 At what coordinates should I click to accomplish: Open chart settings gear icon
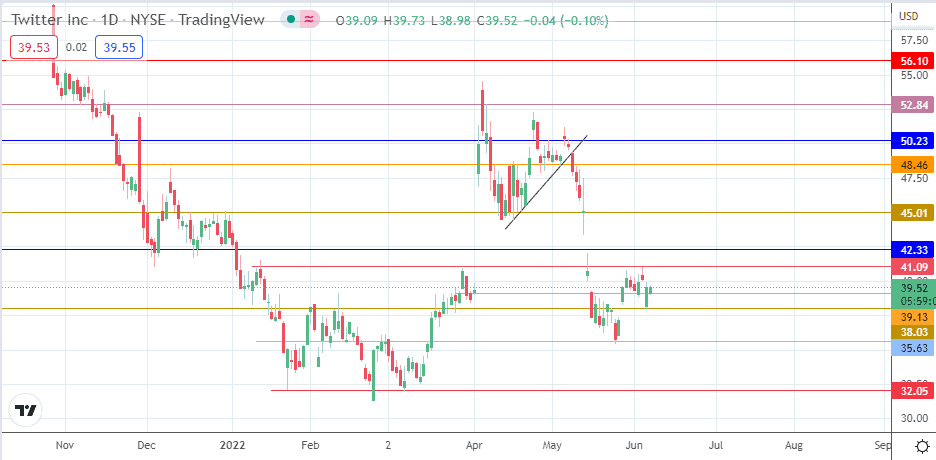(x=922, y=446)
